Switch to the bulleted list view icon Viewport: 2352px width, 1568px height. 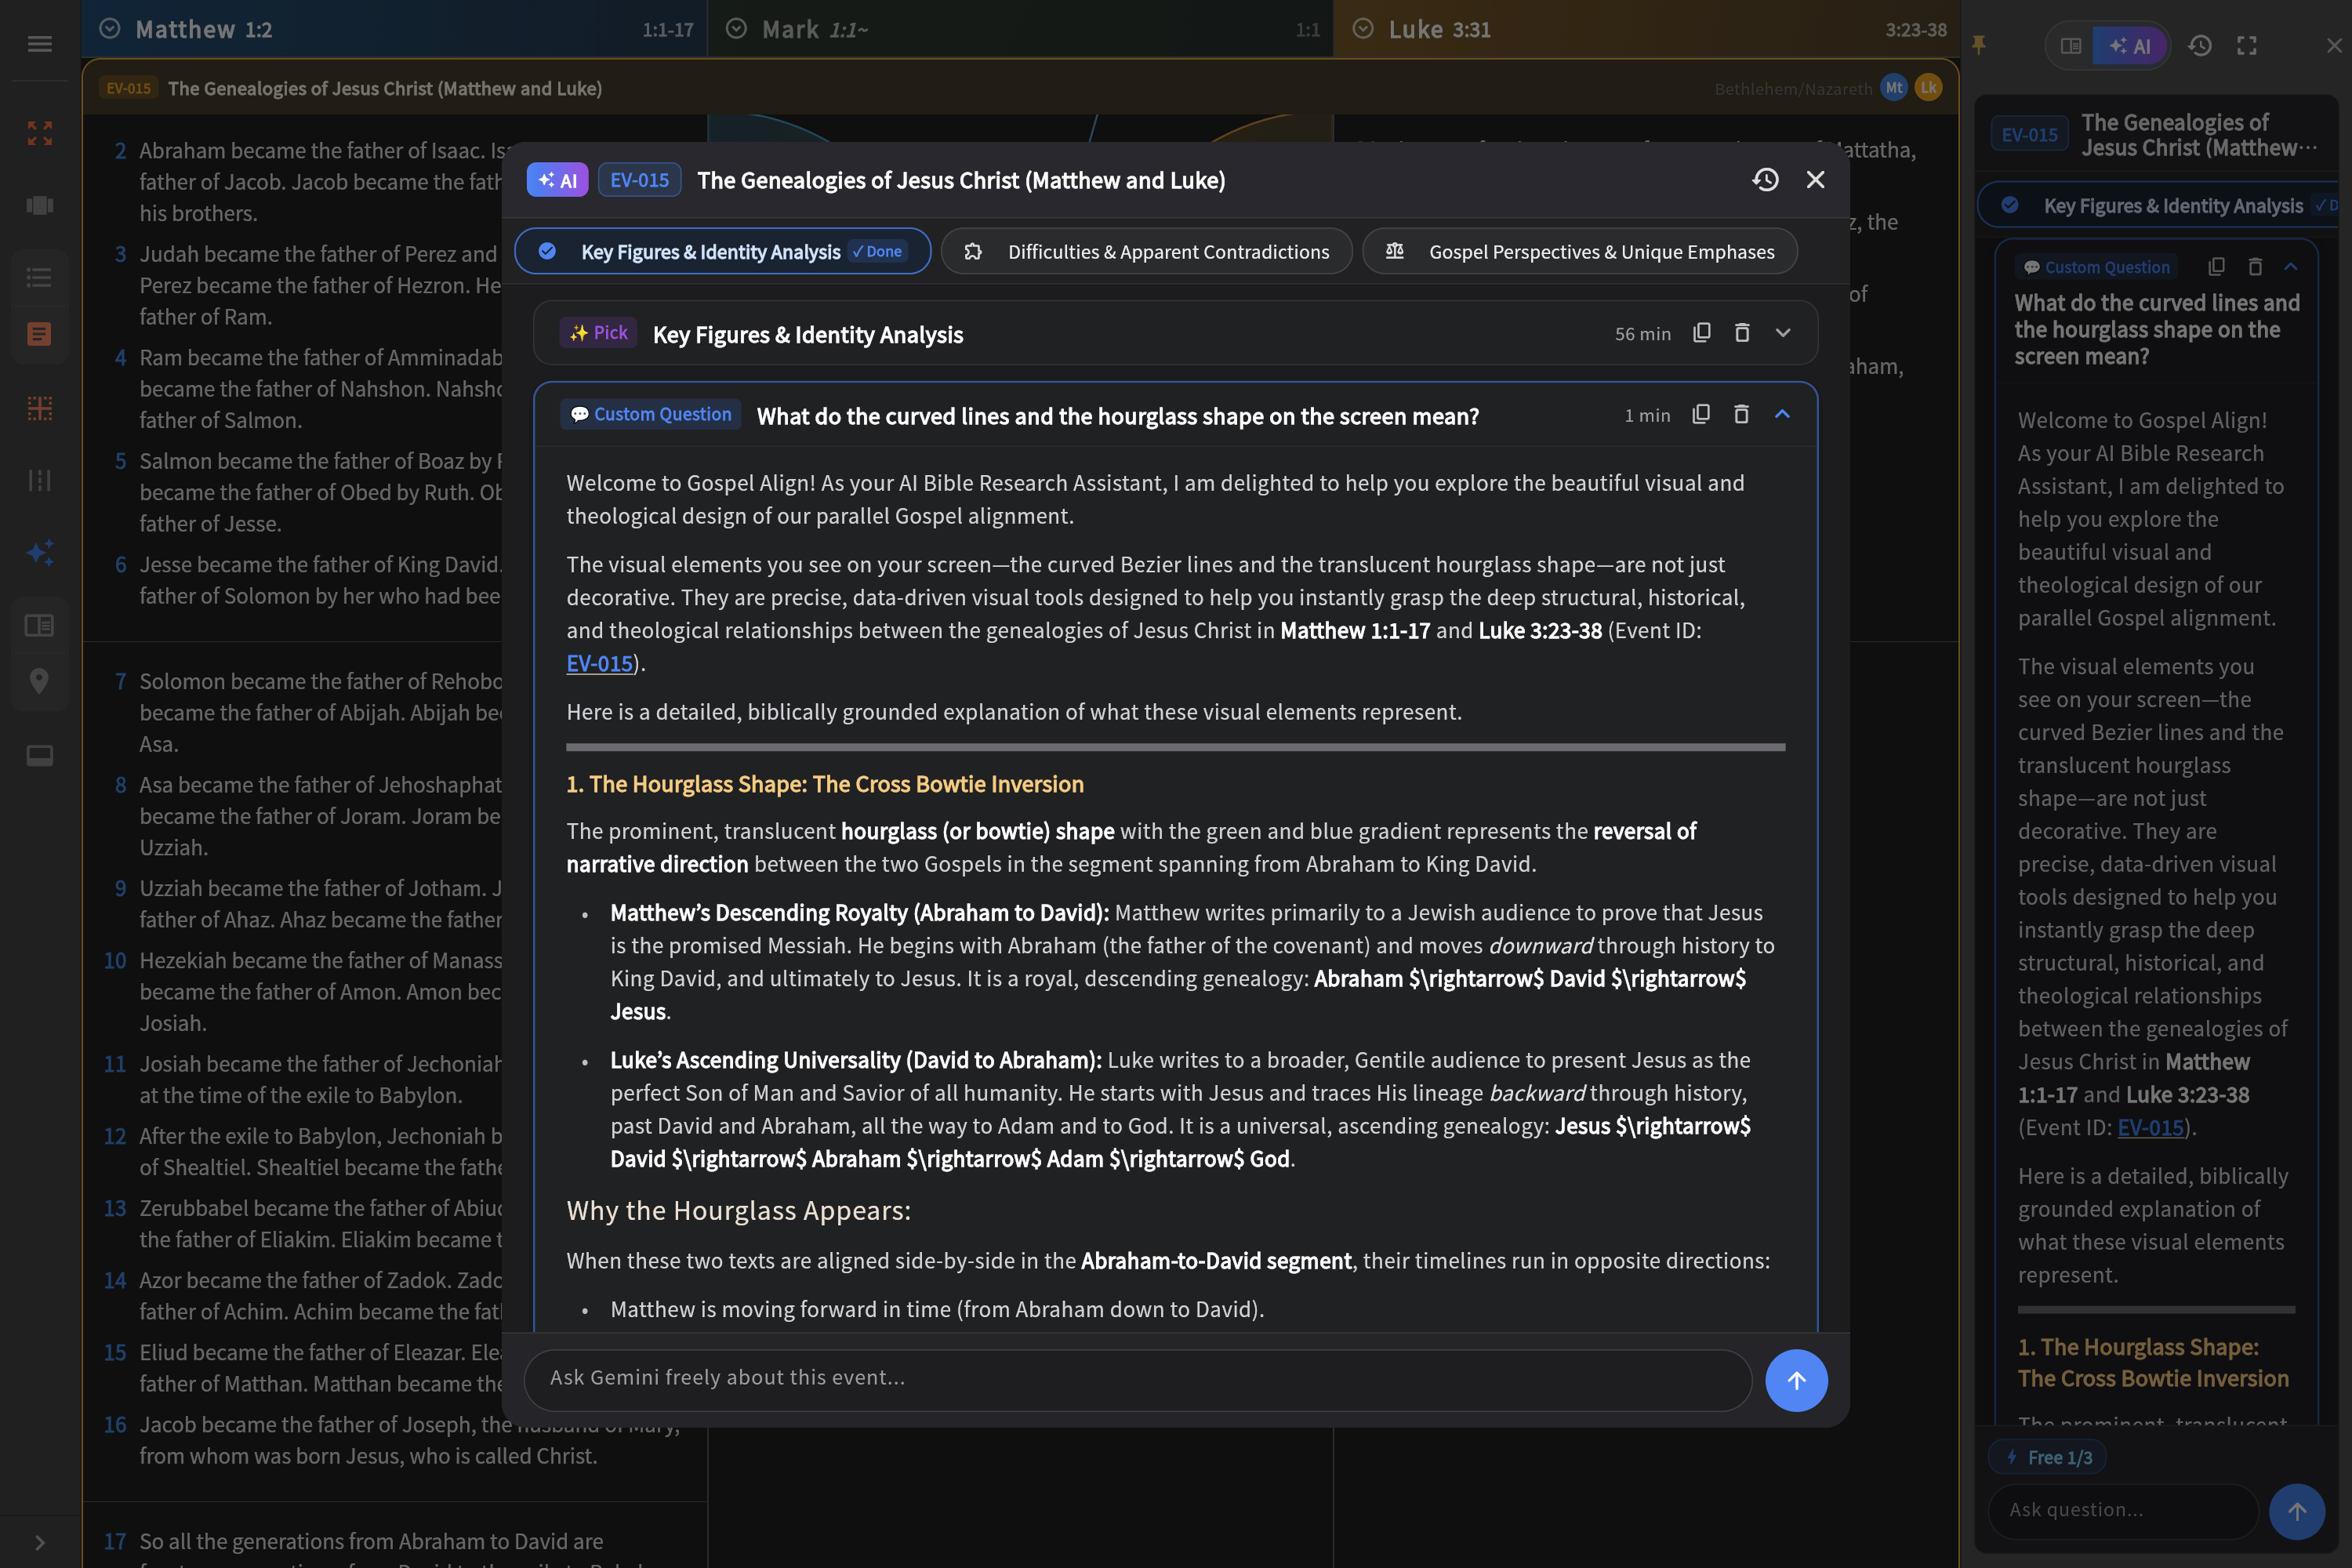pos(40,277)
